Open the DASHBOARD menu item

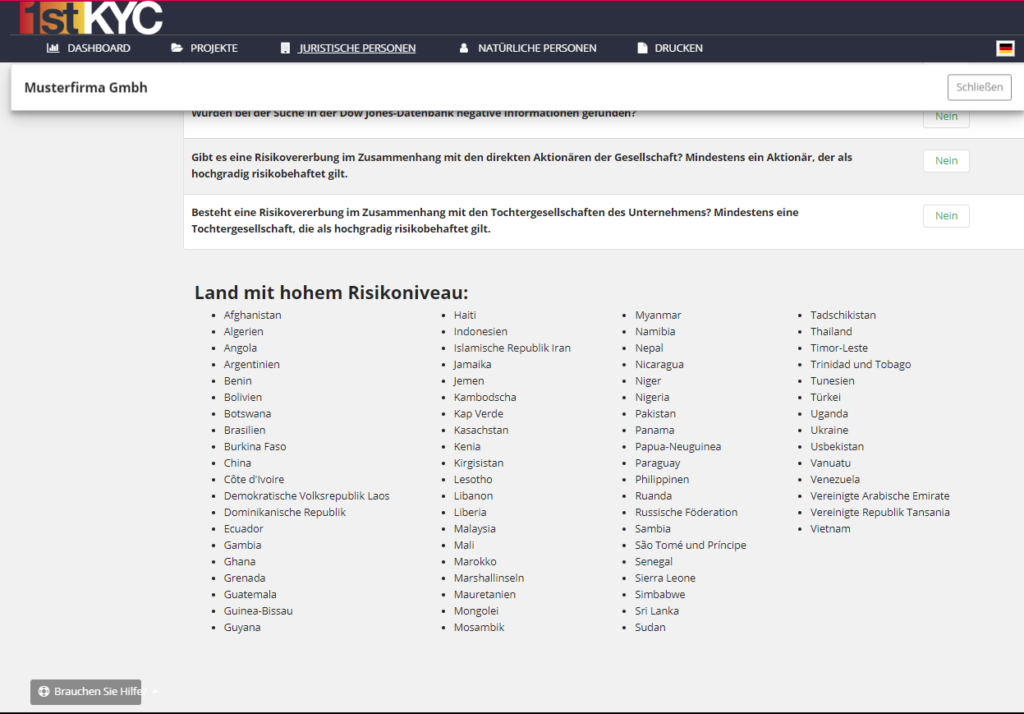pyautogui.click(x=99, y=48)
